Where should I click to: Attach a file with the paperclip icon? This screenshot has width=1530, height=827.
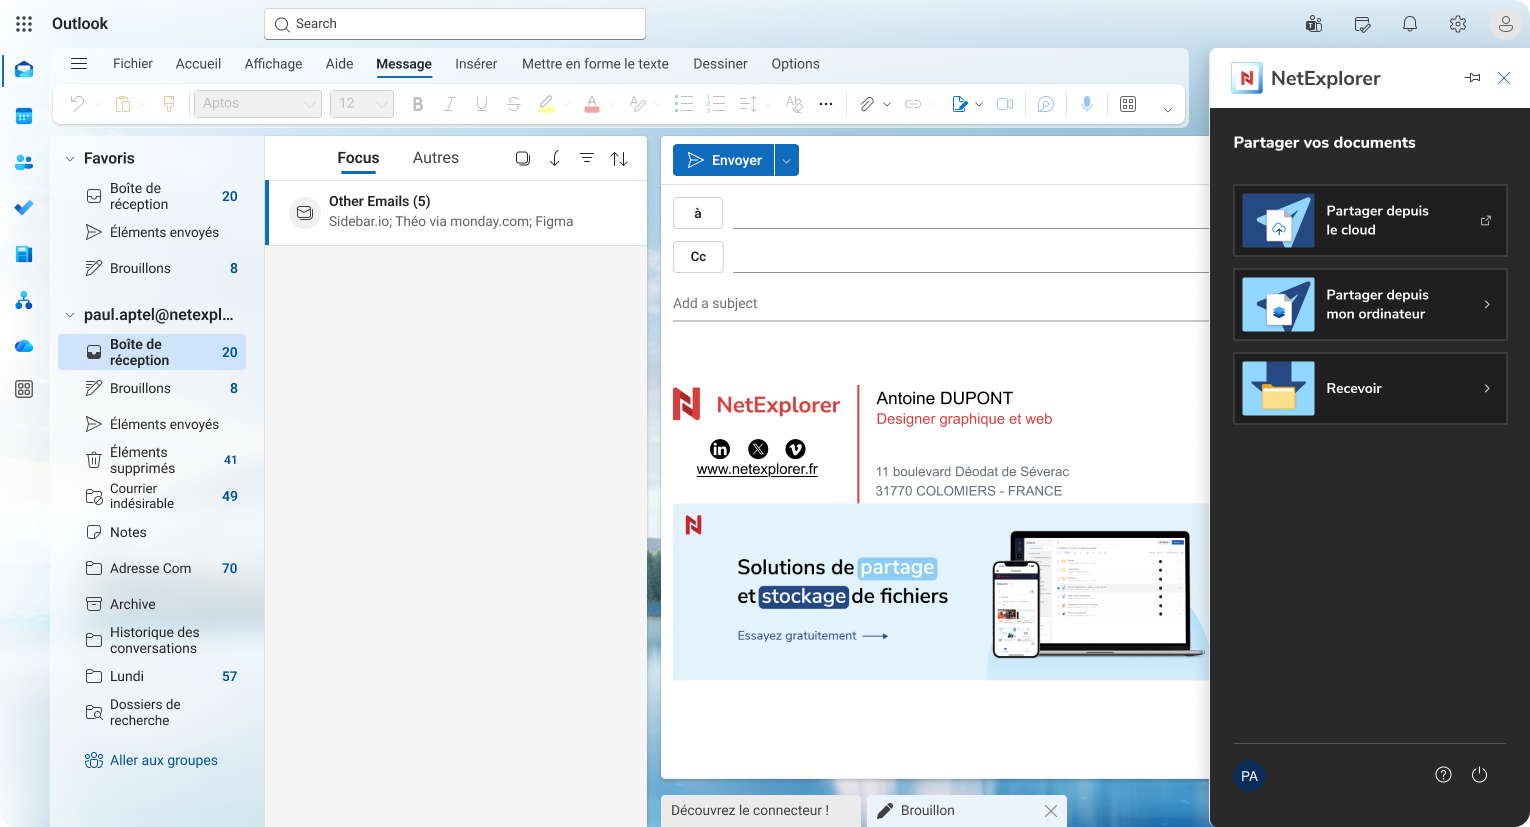click(868, 103)
